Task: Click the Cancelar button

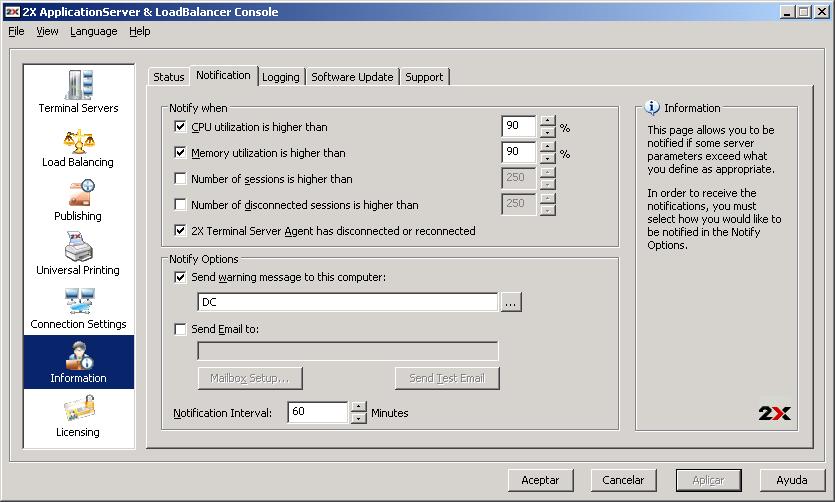Action: click(x=623, y=480)
